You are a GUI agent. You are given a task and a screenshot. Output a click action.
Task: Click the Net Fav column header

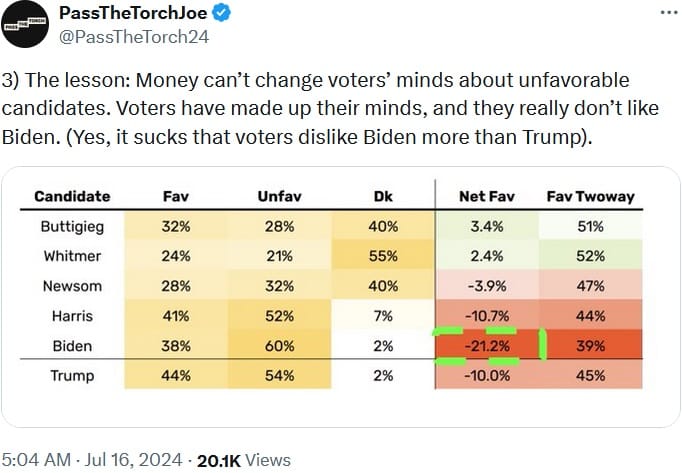point(485,196)
